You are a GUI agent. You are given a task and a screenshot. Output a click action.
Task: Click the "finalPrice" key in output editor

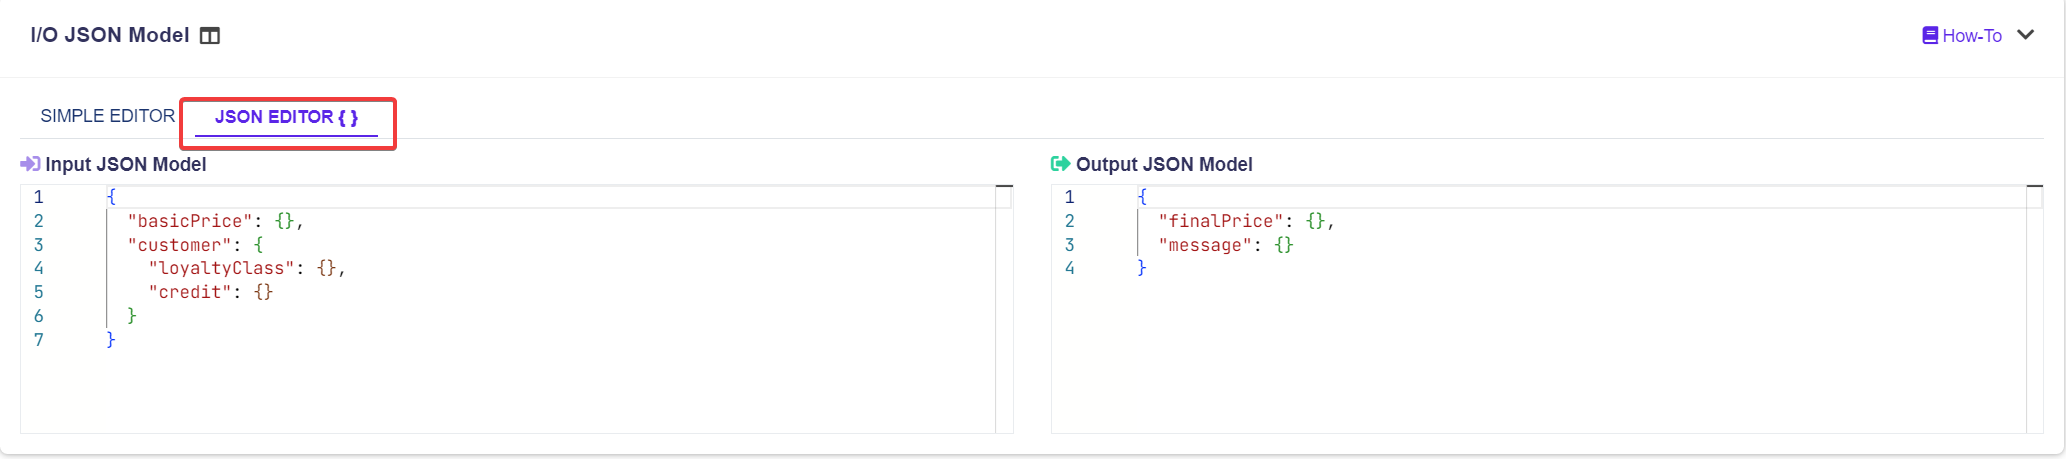(x=1220, y=221)
